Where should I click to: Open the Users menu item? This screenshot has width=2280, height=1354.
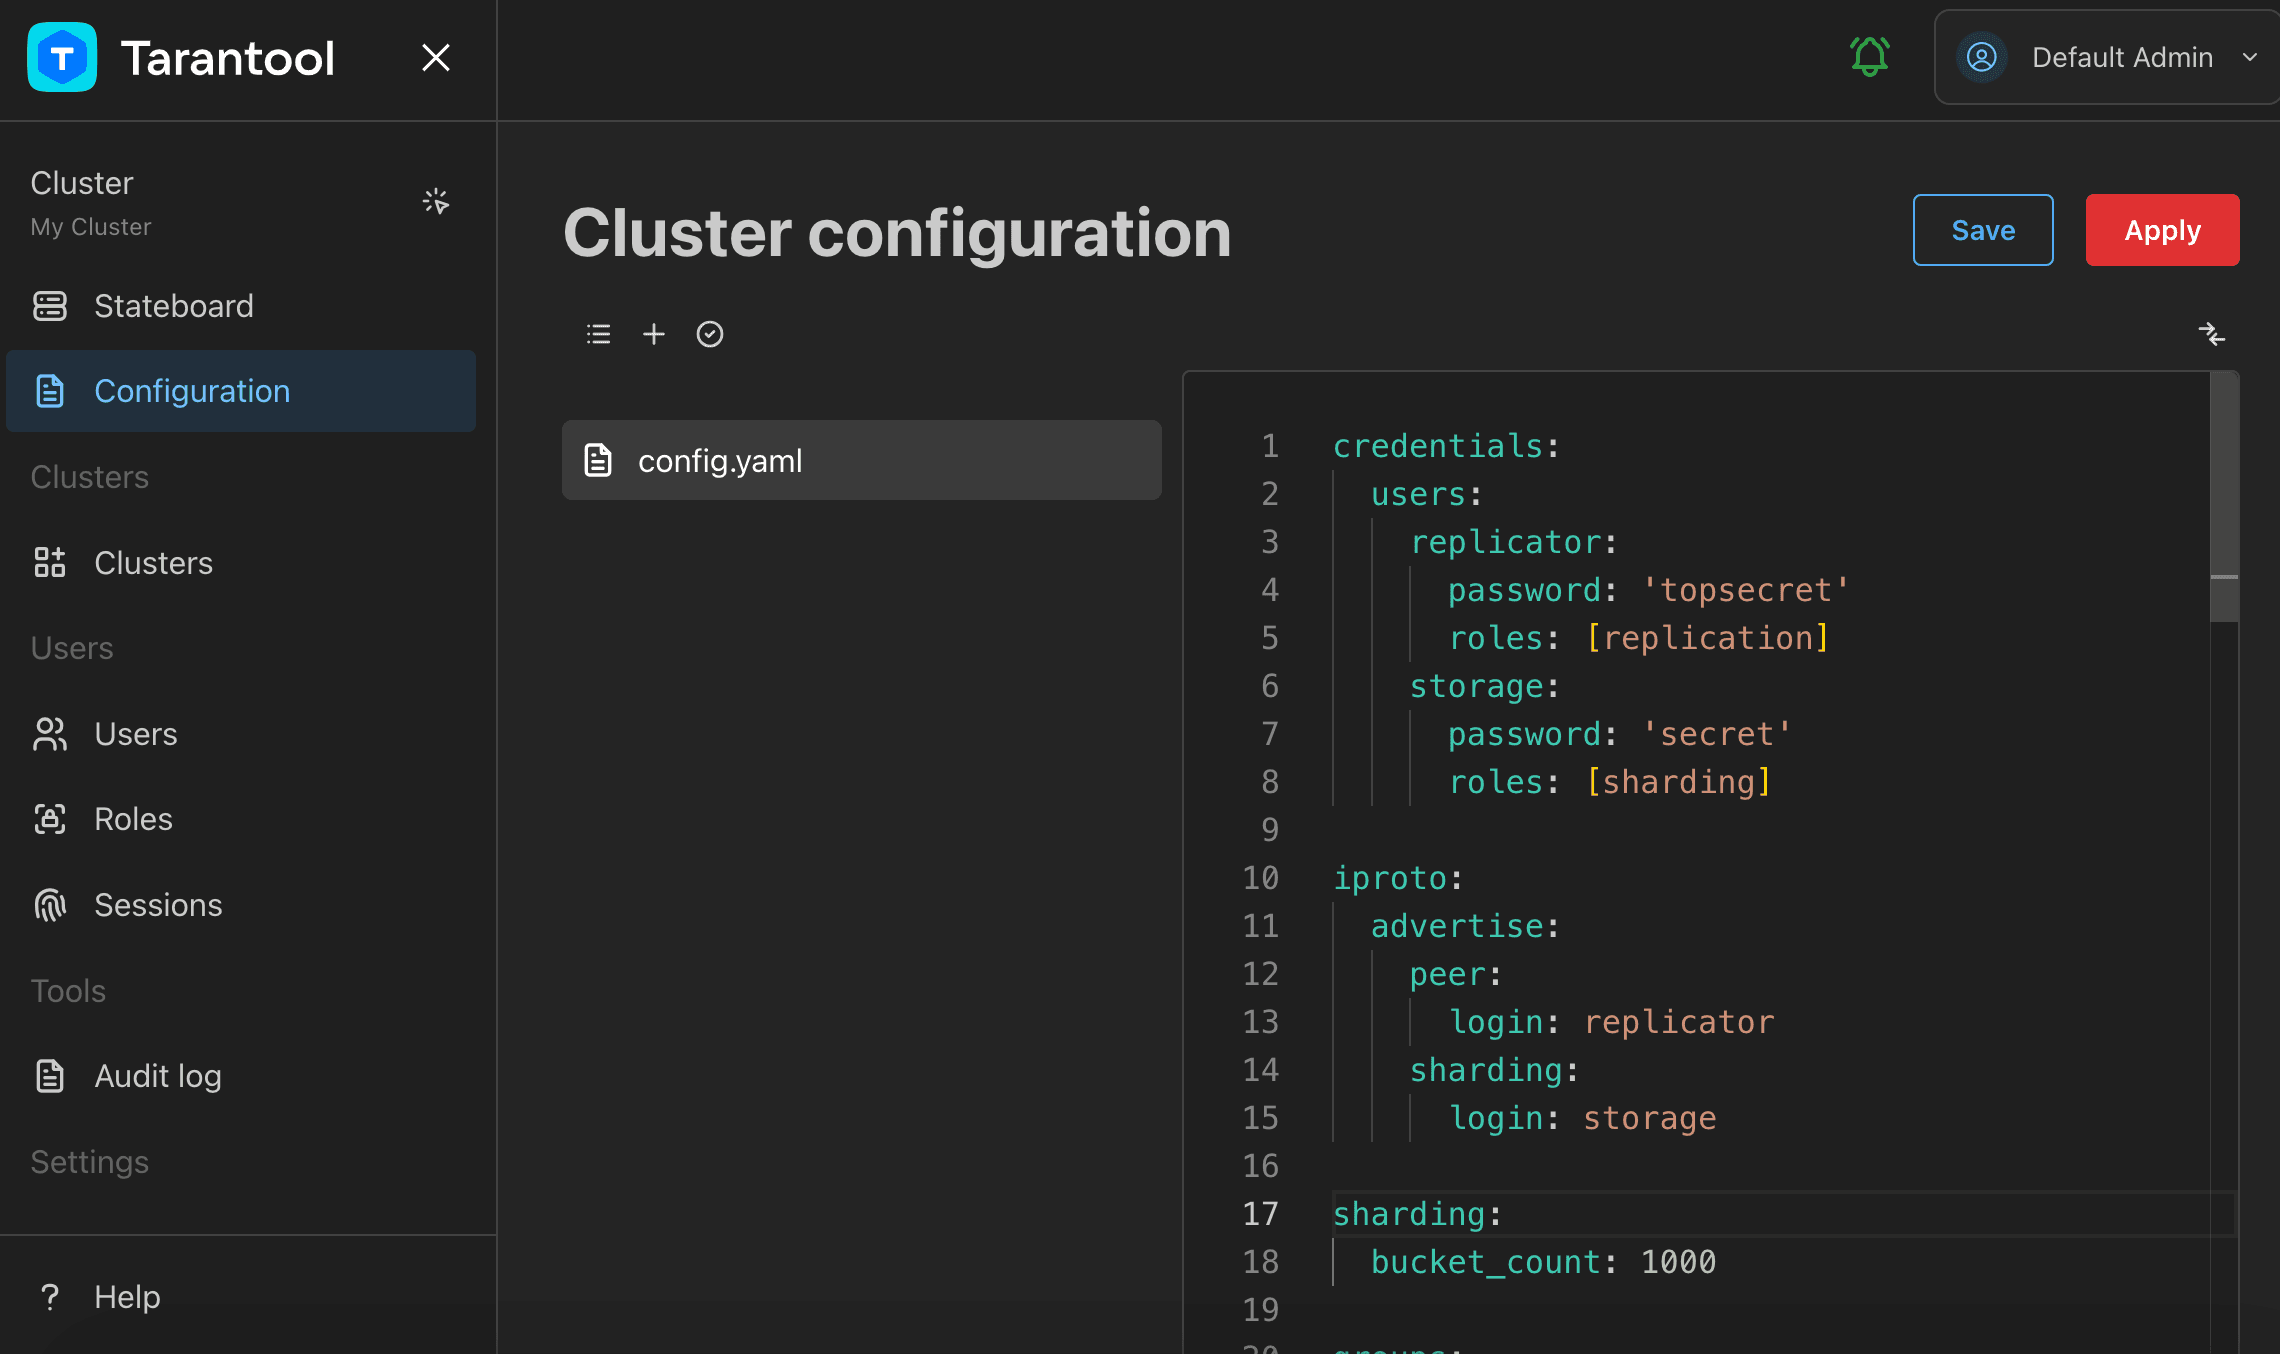pos(240,734)
